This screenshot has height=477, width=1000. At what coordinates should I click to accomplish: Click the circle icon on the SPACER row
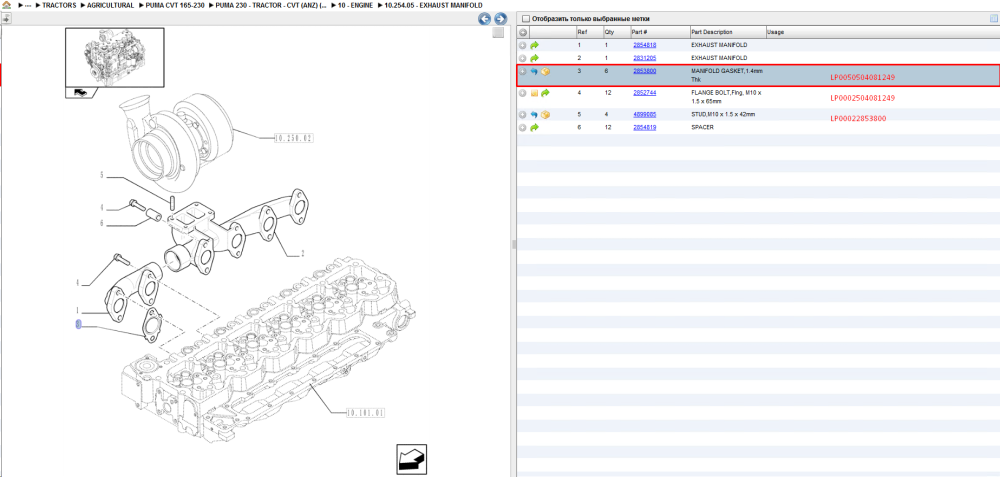pos(523,128)
